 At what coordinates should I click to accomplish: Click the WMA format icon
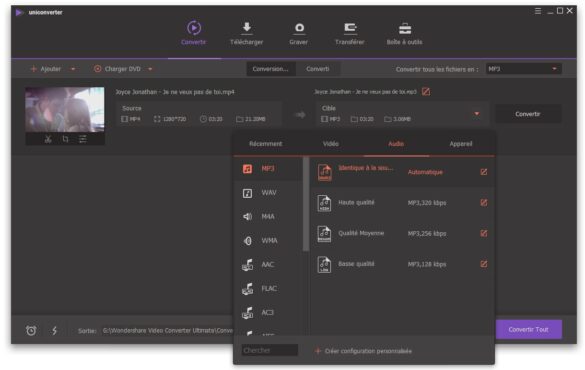247,241
